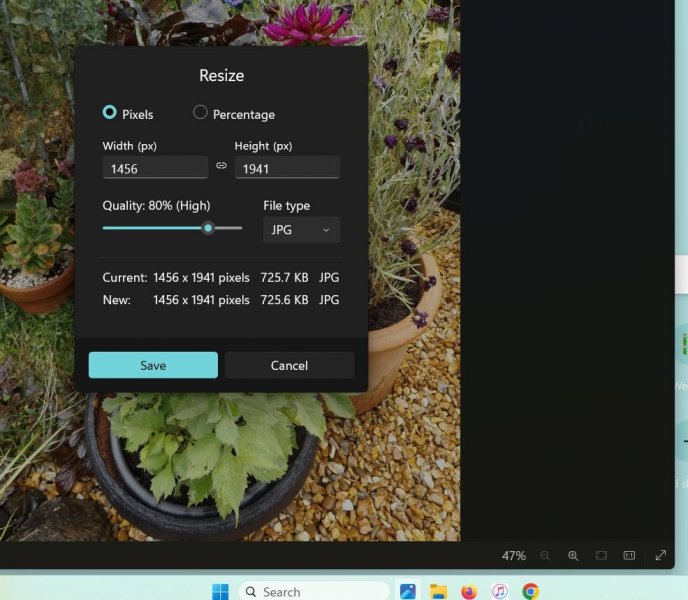Select the Pixels radio button
The height and width of the screenshot is (600, 688).
(110, 113)
